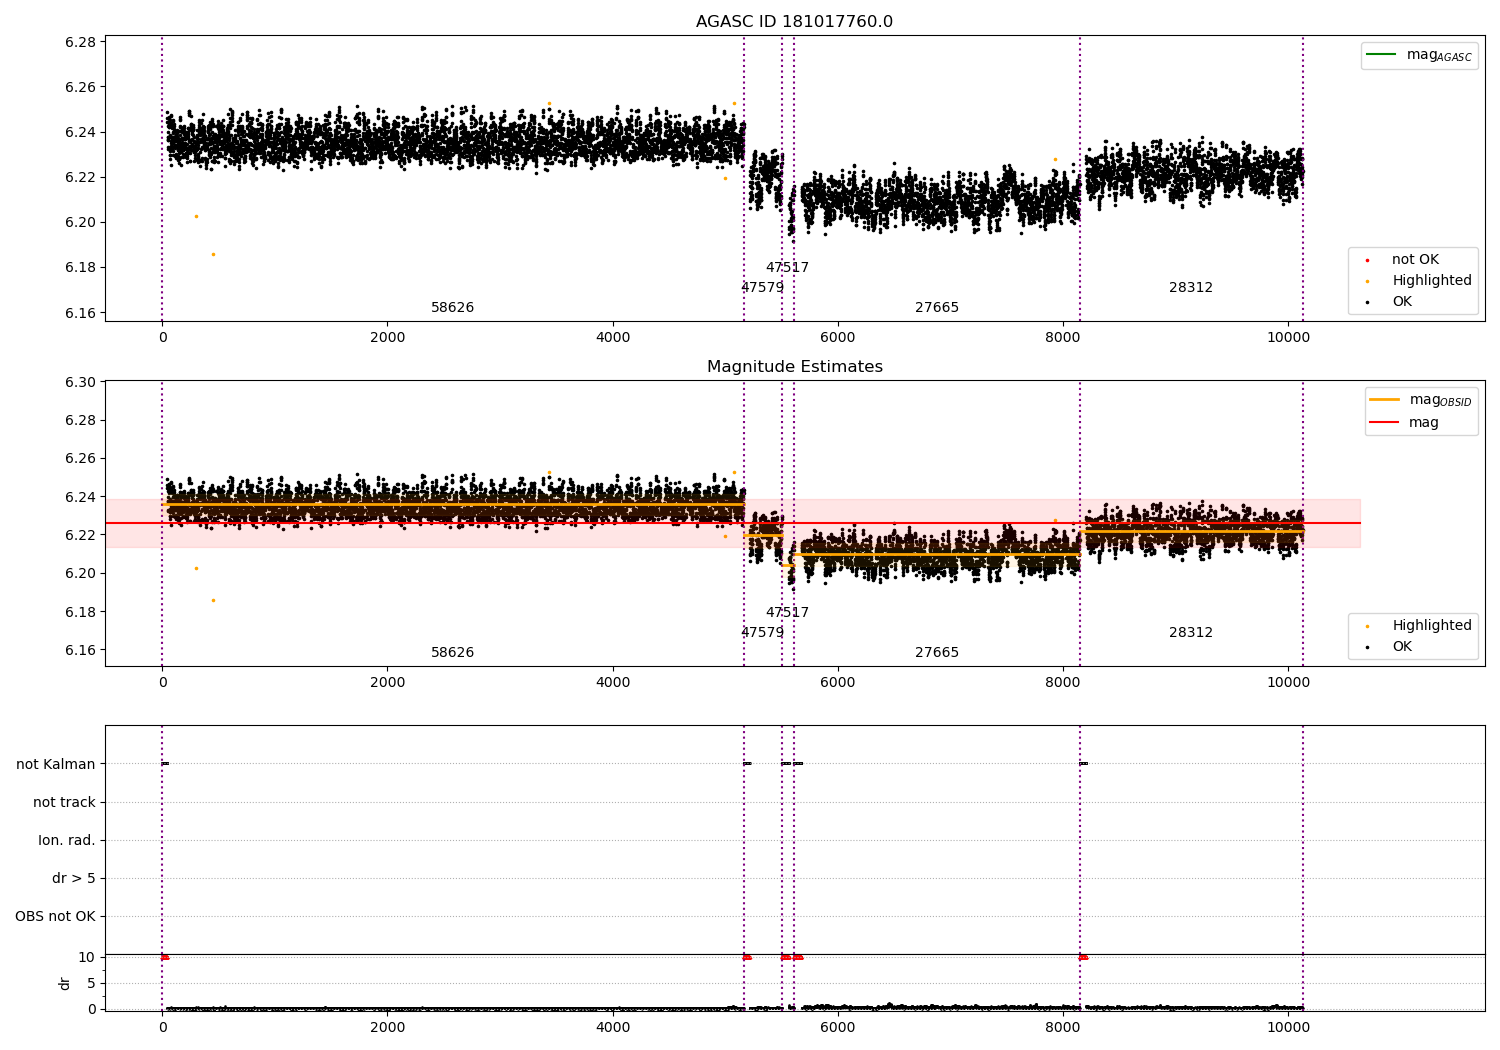Click the plot title AGASC ID 181017760.0
Screen dimensions: 1500x1050
coord(794,22)
